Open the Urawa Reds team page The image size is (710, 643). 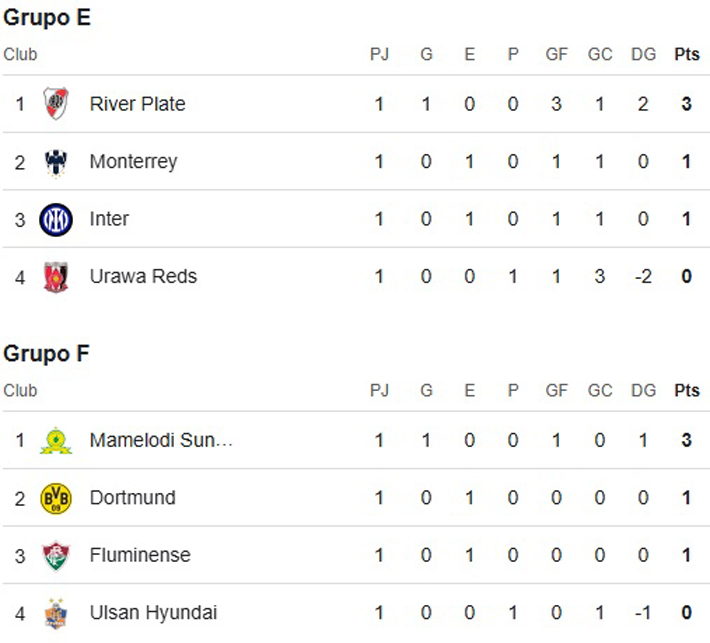[143, 276]
